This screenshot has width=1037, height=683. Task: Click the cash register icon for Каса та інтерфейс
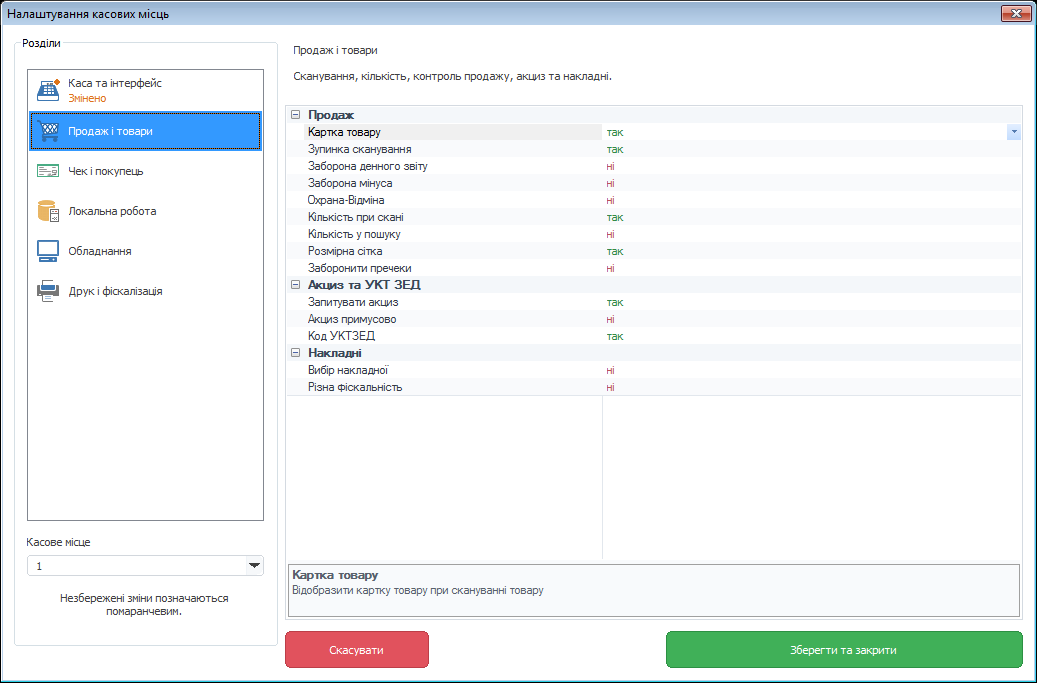pyautogui.click(x=48, y=89)
